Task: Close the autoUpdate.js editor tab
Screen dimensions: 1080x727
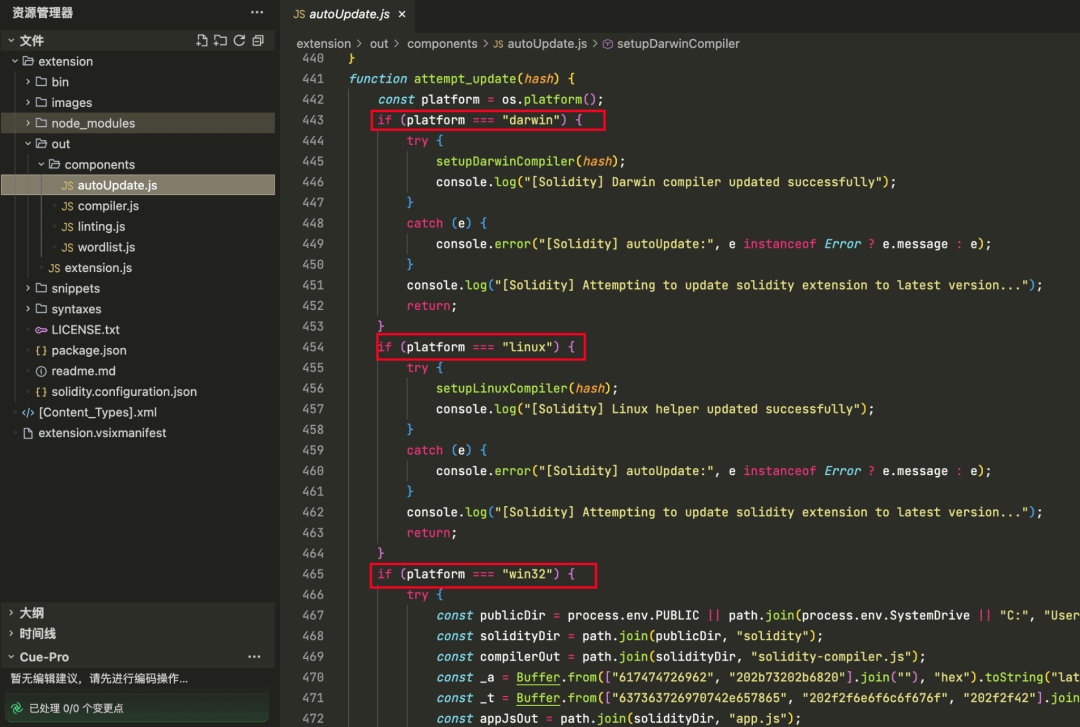Action: pyautogui.click(x=402, y=14)
